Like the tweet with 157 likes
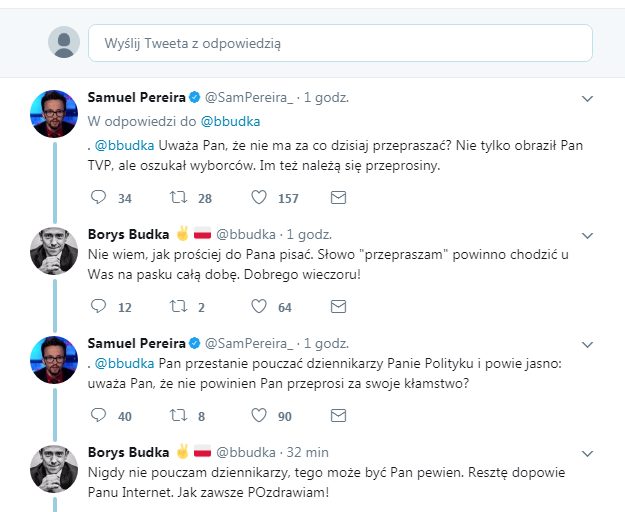Viewport: 625px width, 512px height. [258, 198]
